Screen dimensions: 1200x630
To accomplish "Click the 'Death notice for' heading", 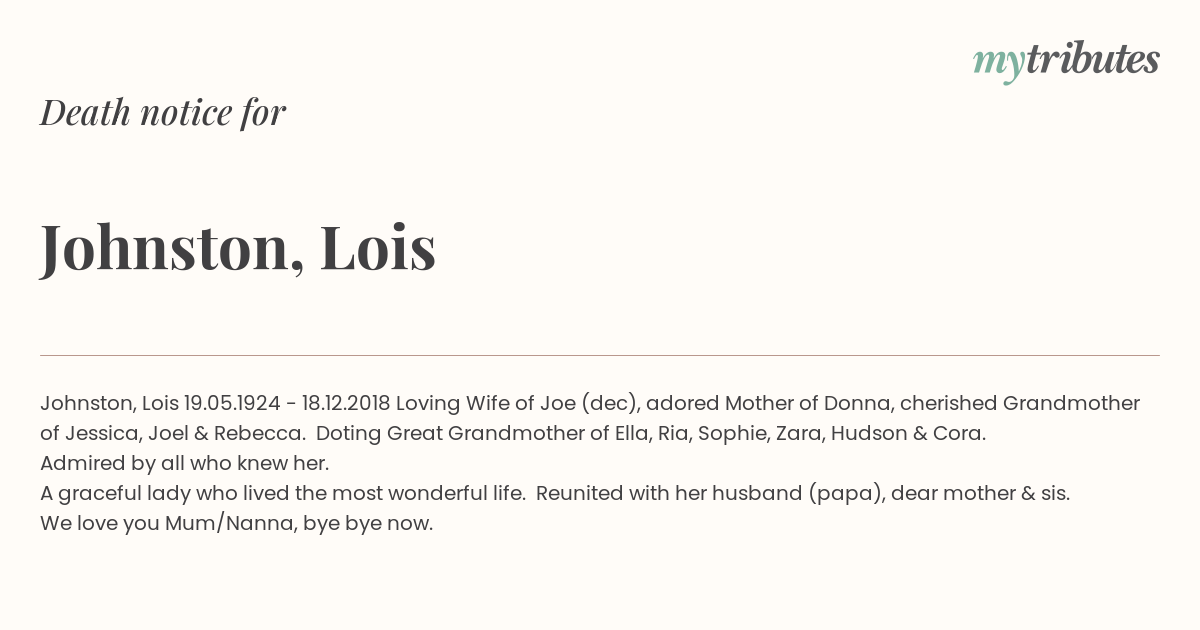I will 163,113.
